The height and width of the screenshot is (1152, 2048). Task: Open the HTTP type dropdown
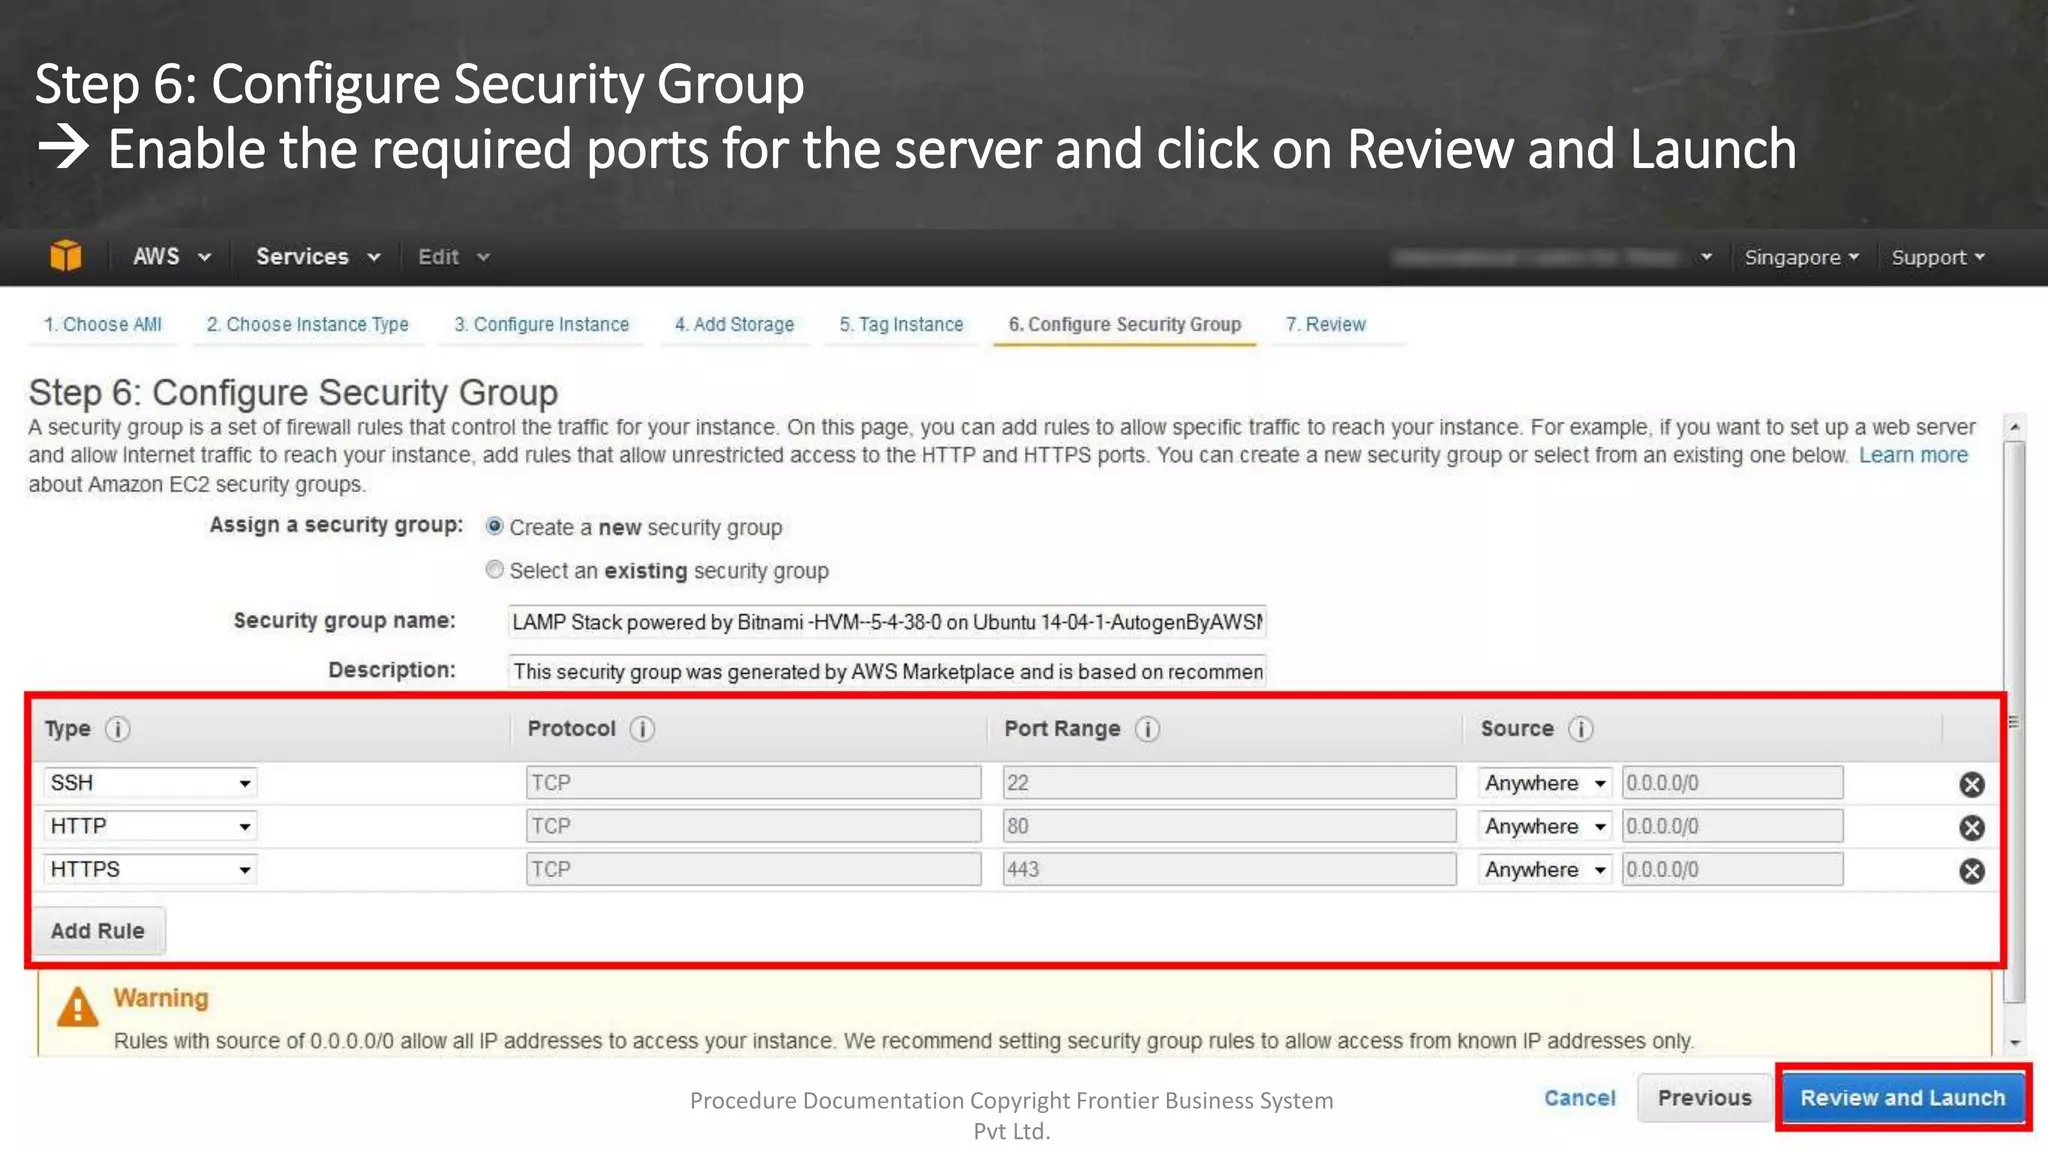click(150, 826)
